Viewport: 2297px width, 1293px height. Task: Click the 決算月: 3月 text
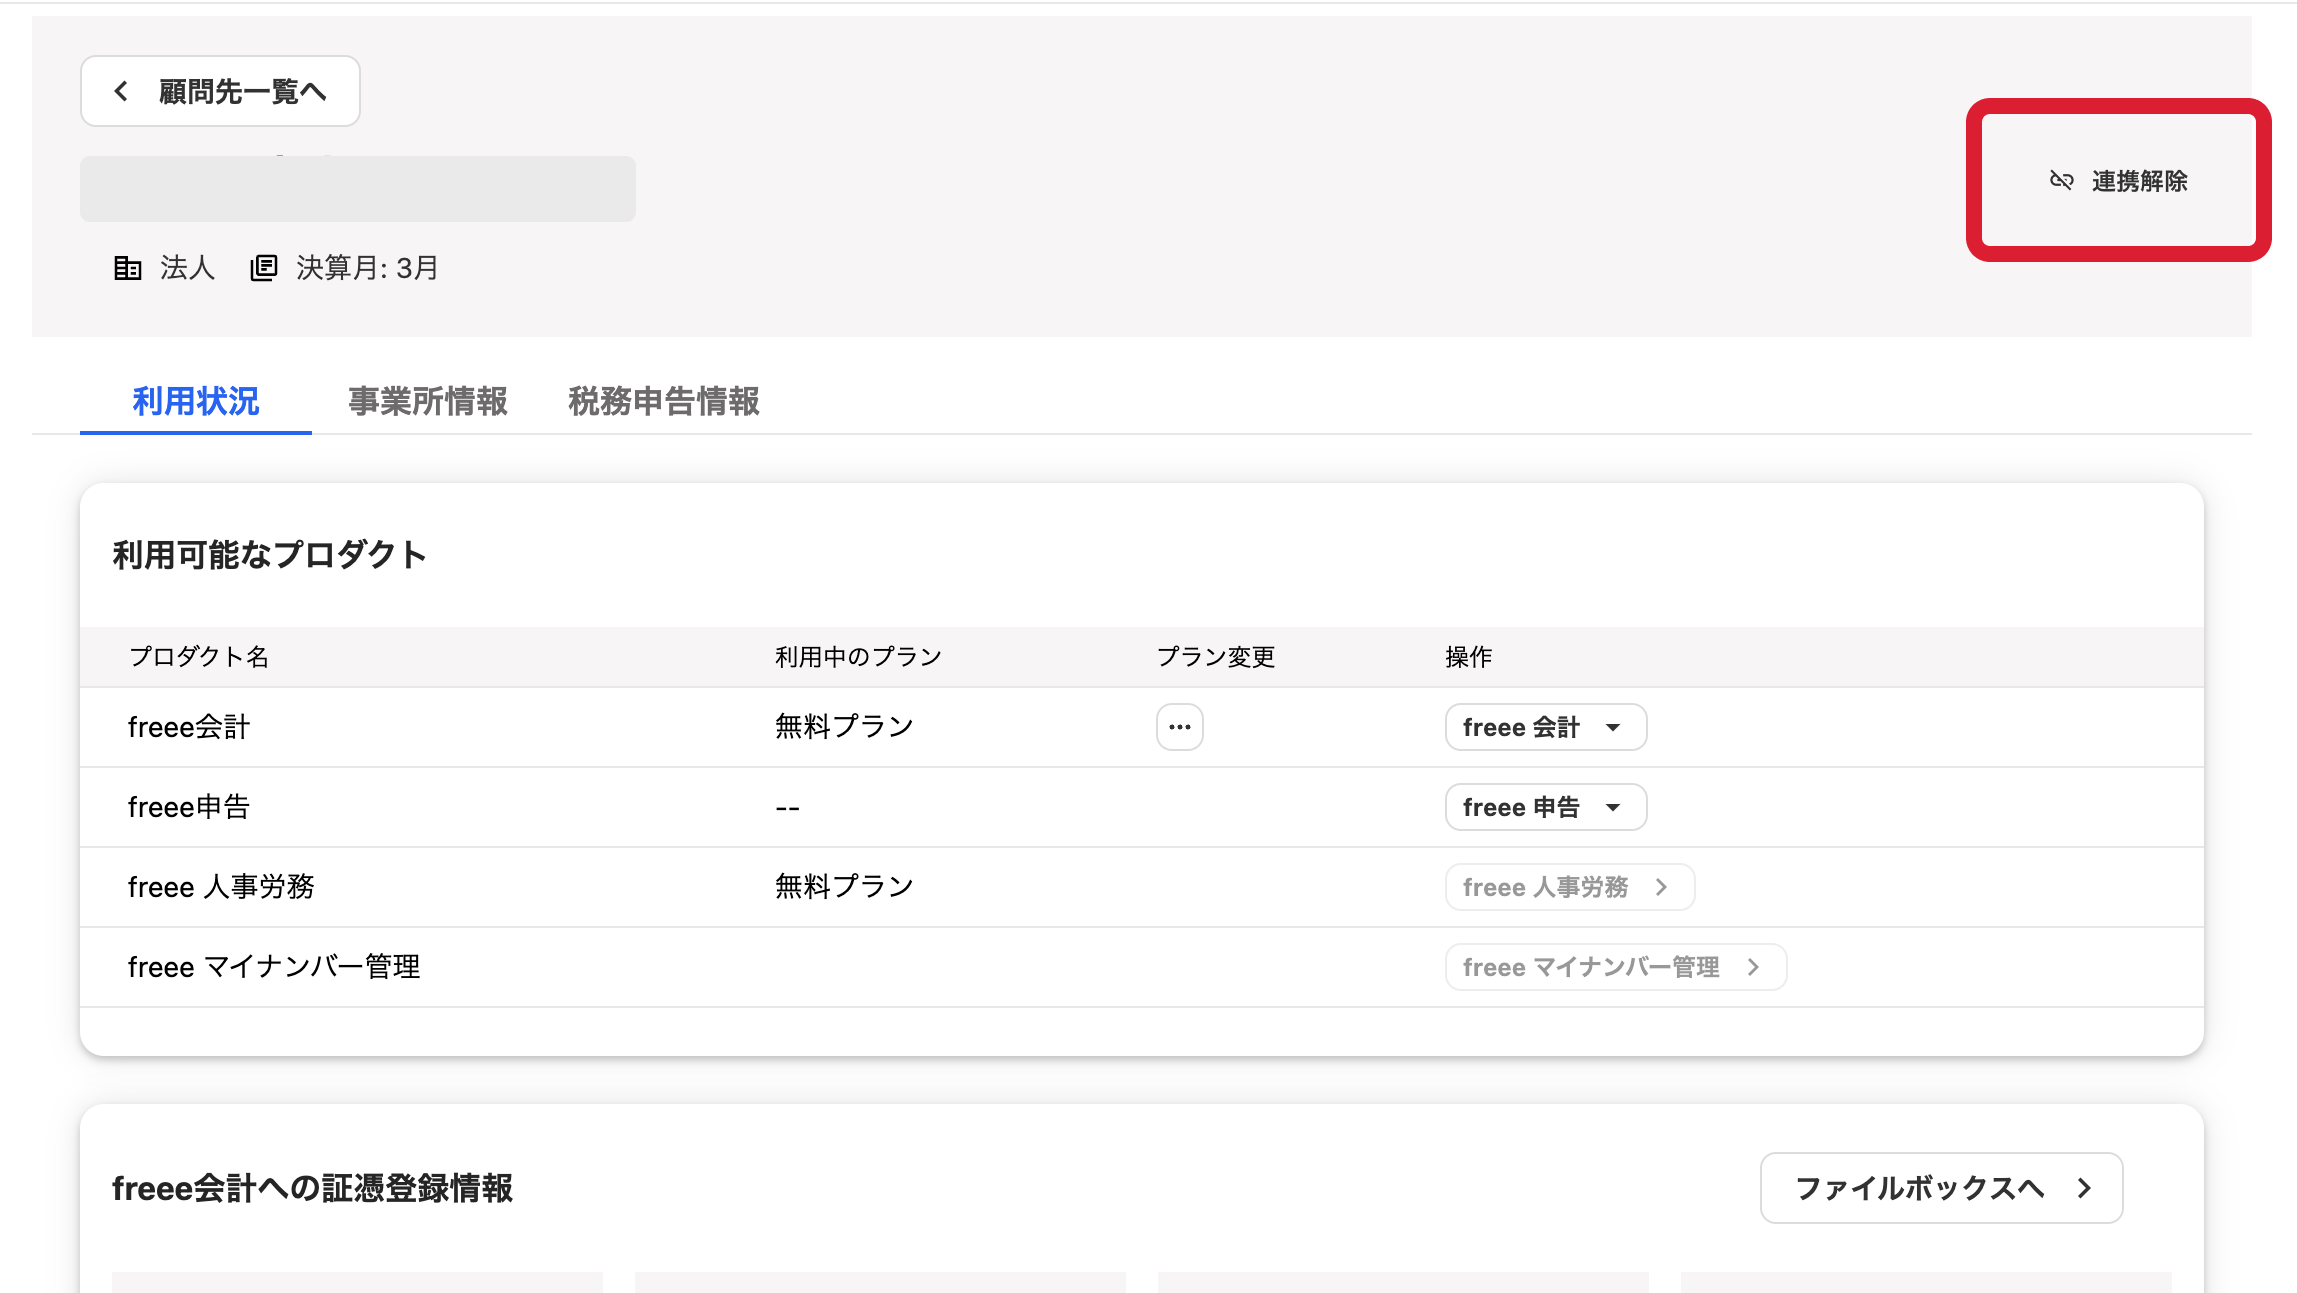click(367, 268)
